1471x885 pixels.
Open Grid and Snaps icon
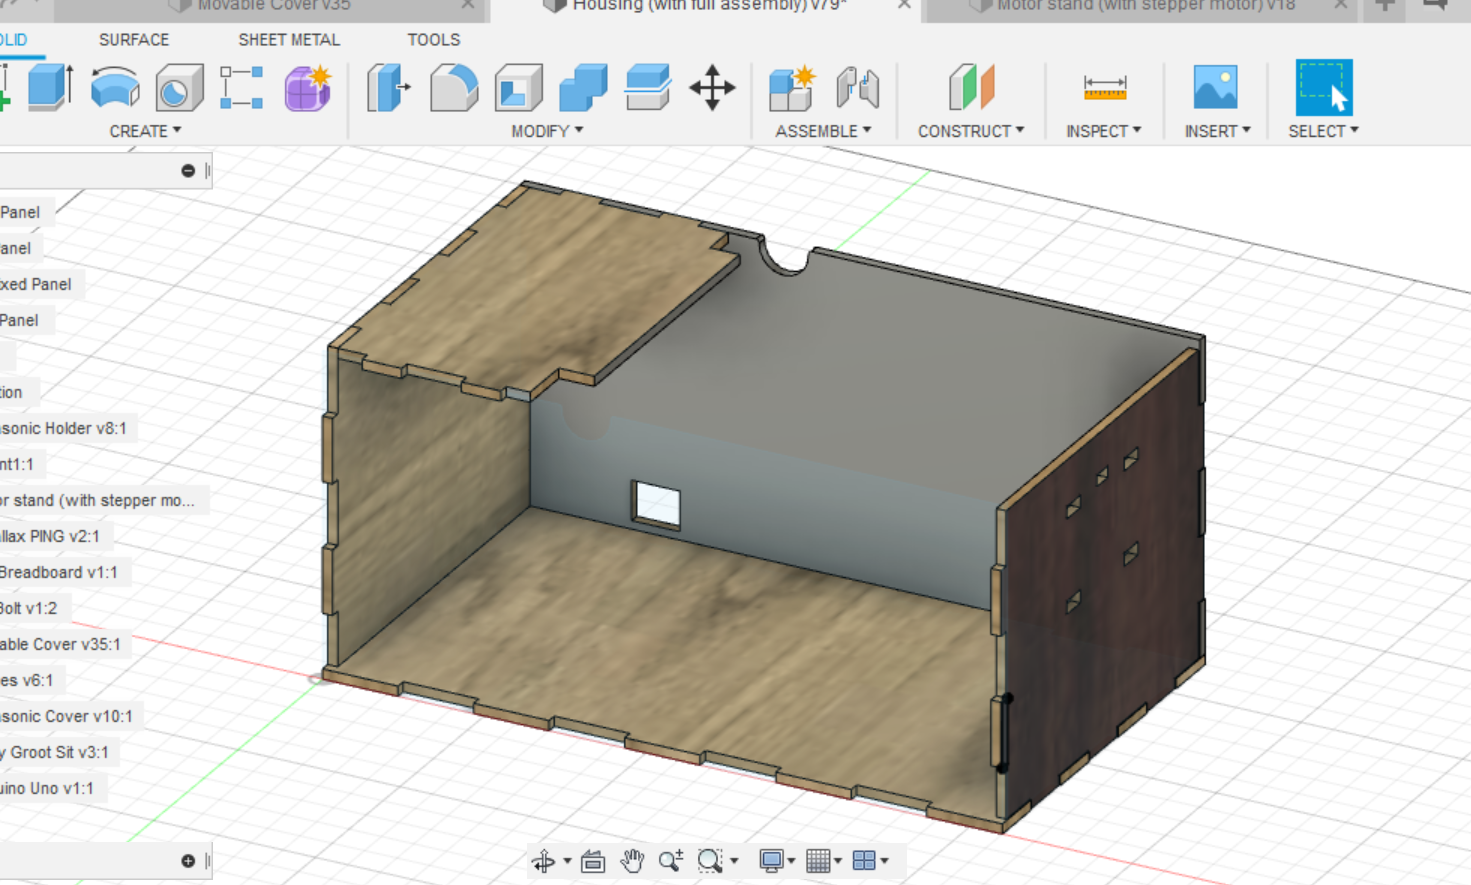(x=818, y=861)
